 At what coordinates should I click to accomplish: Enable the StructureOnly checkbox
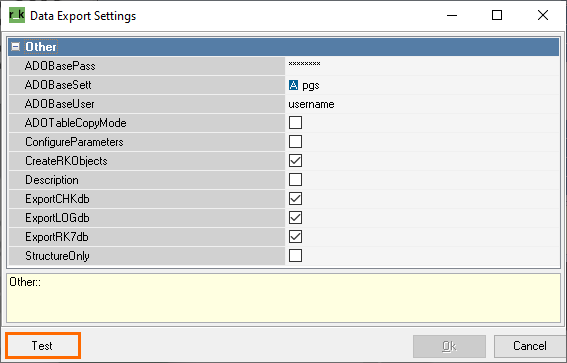tap(295, 256)
